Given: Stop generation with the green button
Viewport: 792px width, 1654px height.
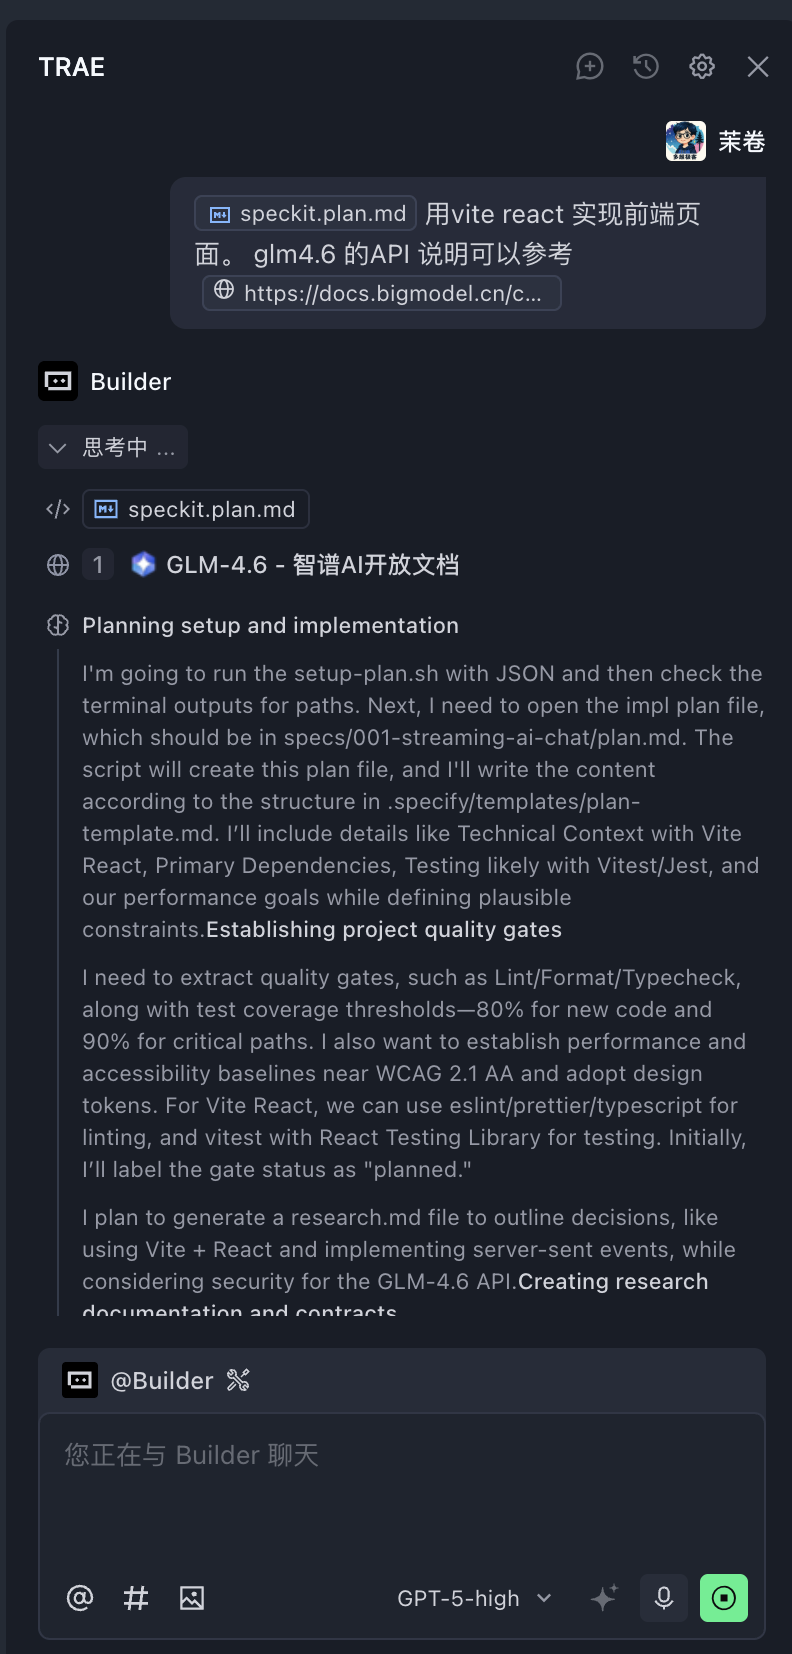Looking at the screenshot, I should [x=724, y=1598].
